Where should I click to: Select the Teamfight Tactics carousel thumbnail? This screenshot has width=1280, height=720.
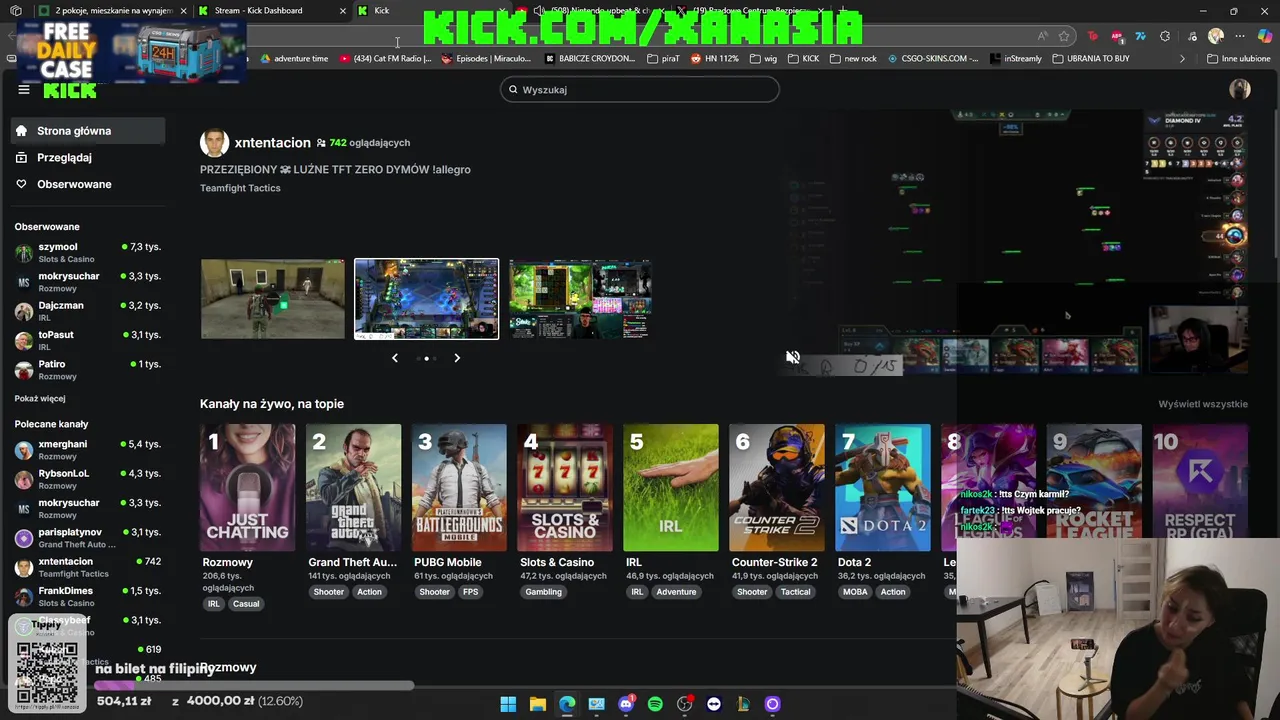coord(426,299)
